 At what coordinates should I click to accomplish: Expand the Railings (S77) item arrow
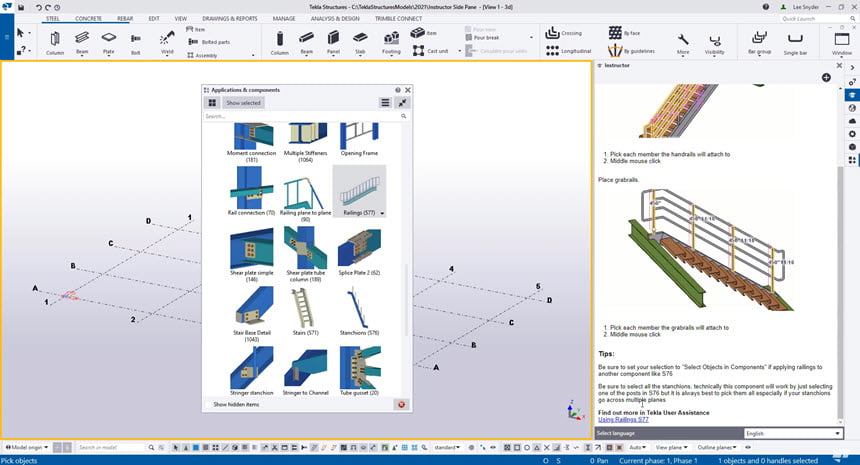(x=382, y=213)
